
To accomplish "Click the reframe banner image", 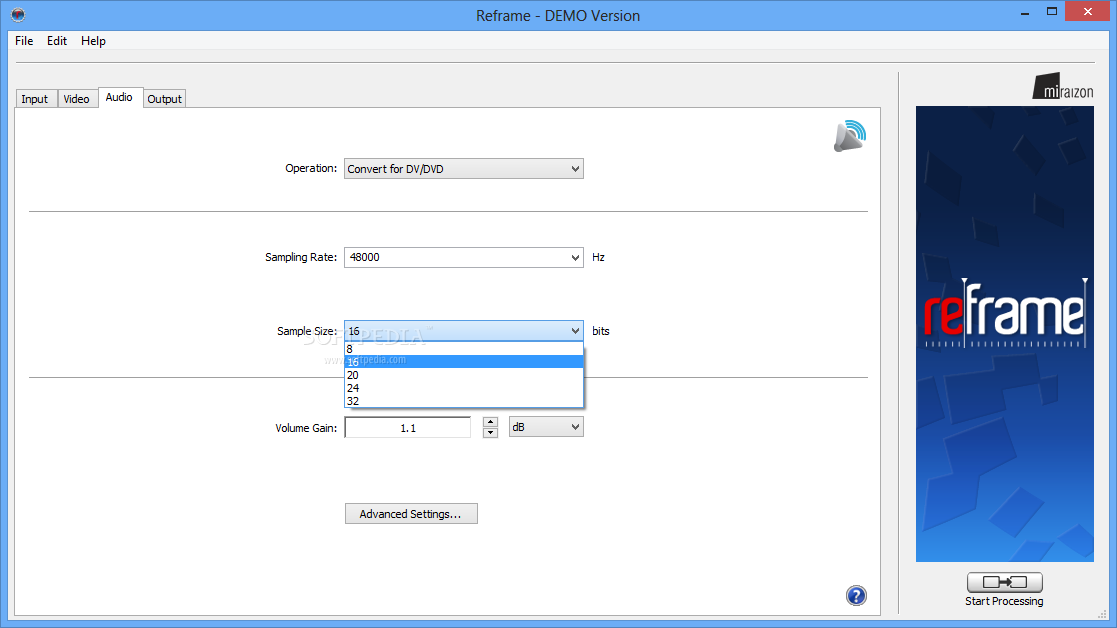I will click(1004, 334).
